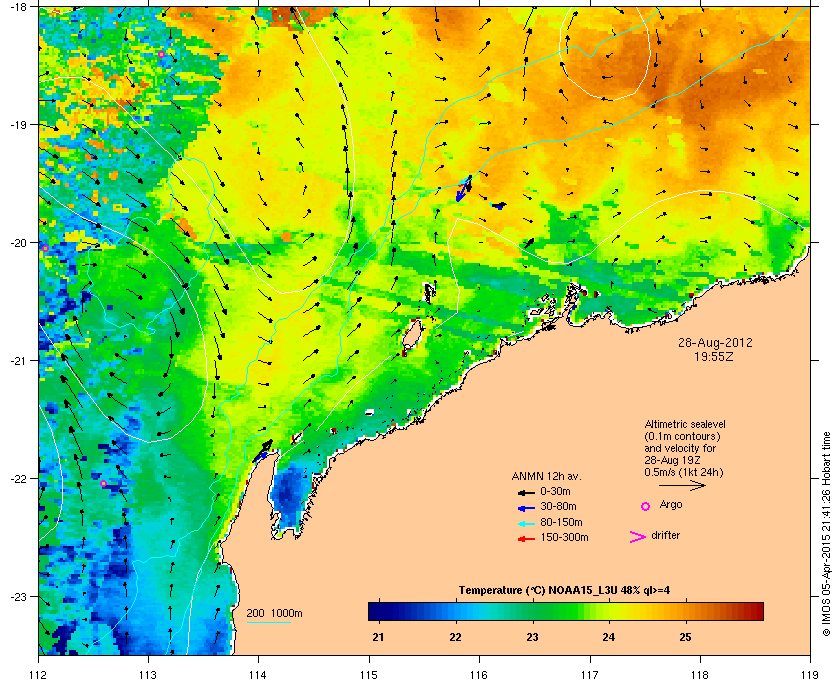Image resolution: width=840 pixels, height=680 pixels.
Task: Click the Argo float marker near 112.6, -22.05
Action: [x=103, y=483]
